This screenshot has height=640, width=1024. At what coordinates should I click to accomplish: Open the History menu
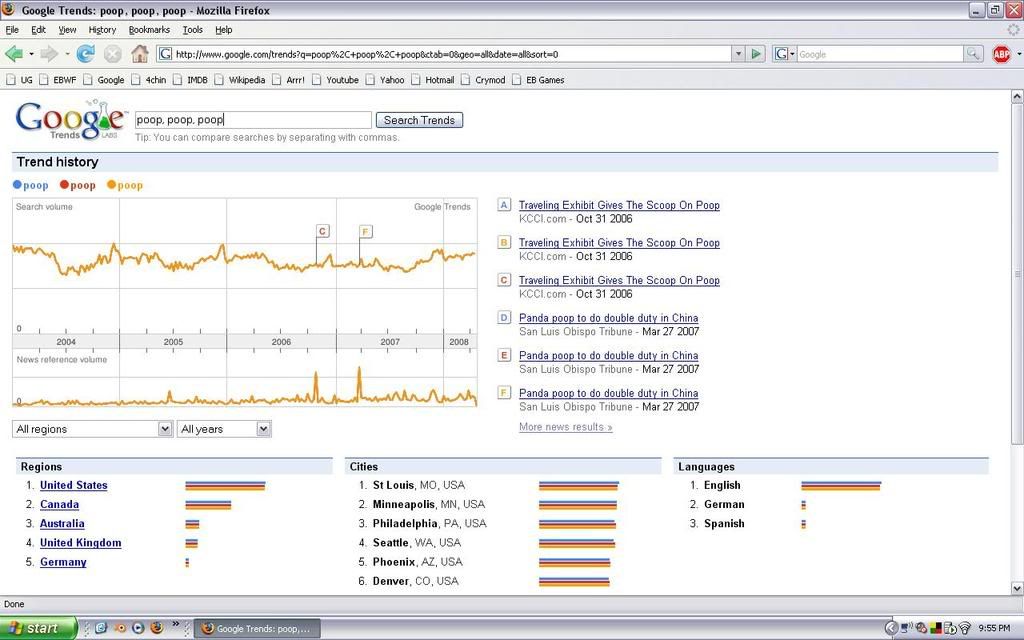tap(102, 29)
